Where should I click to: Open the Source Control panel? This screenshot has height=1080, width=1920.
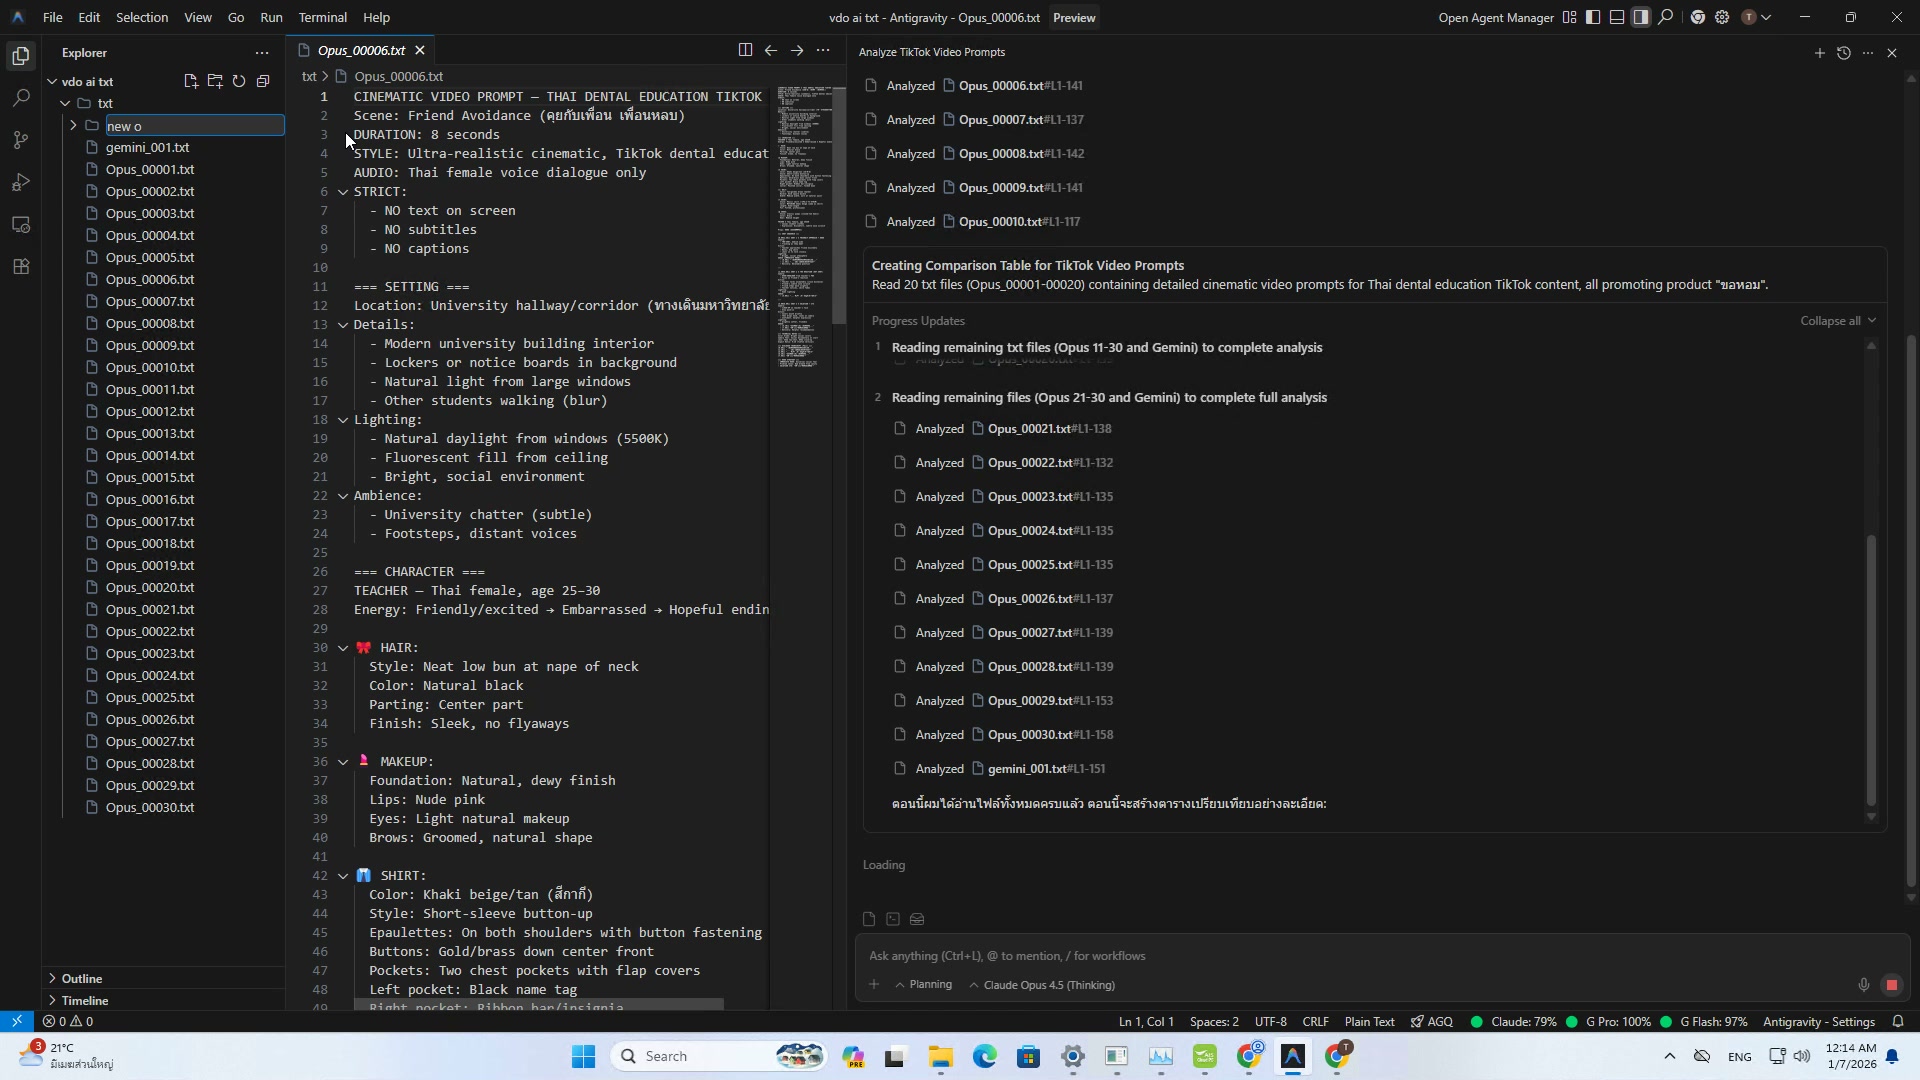pyautogui.click(x=21, y=140)
